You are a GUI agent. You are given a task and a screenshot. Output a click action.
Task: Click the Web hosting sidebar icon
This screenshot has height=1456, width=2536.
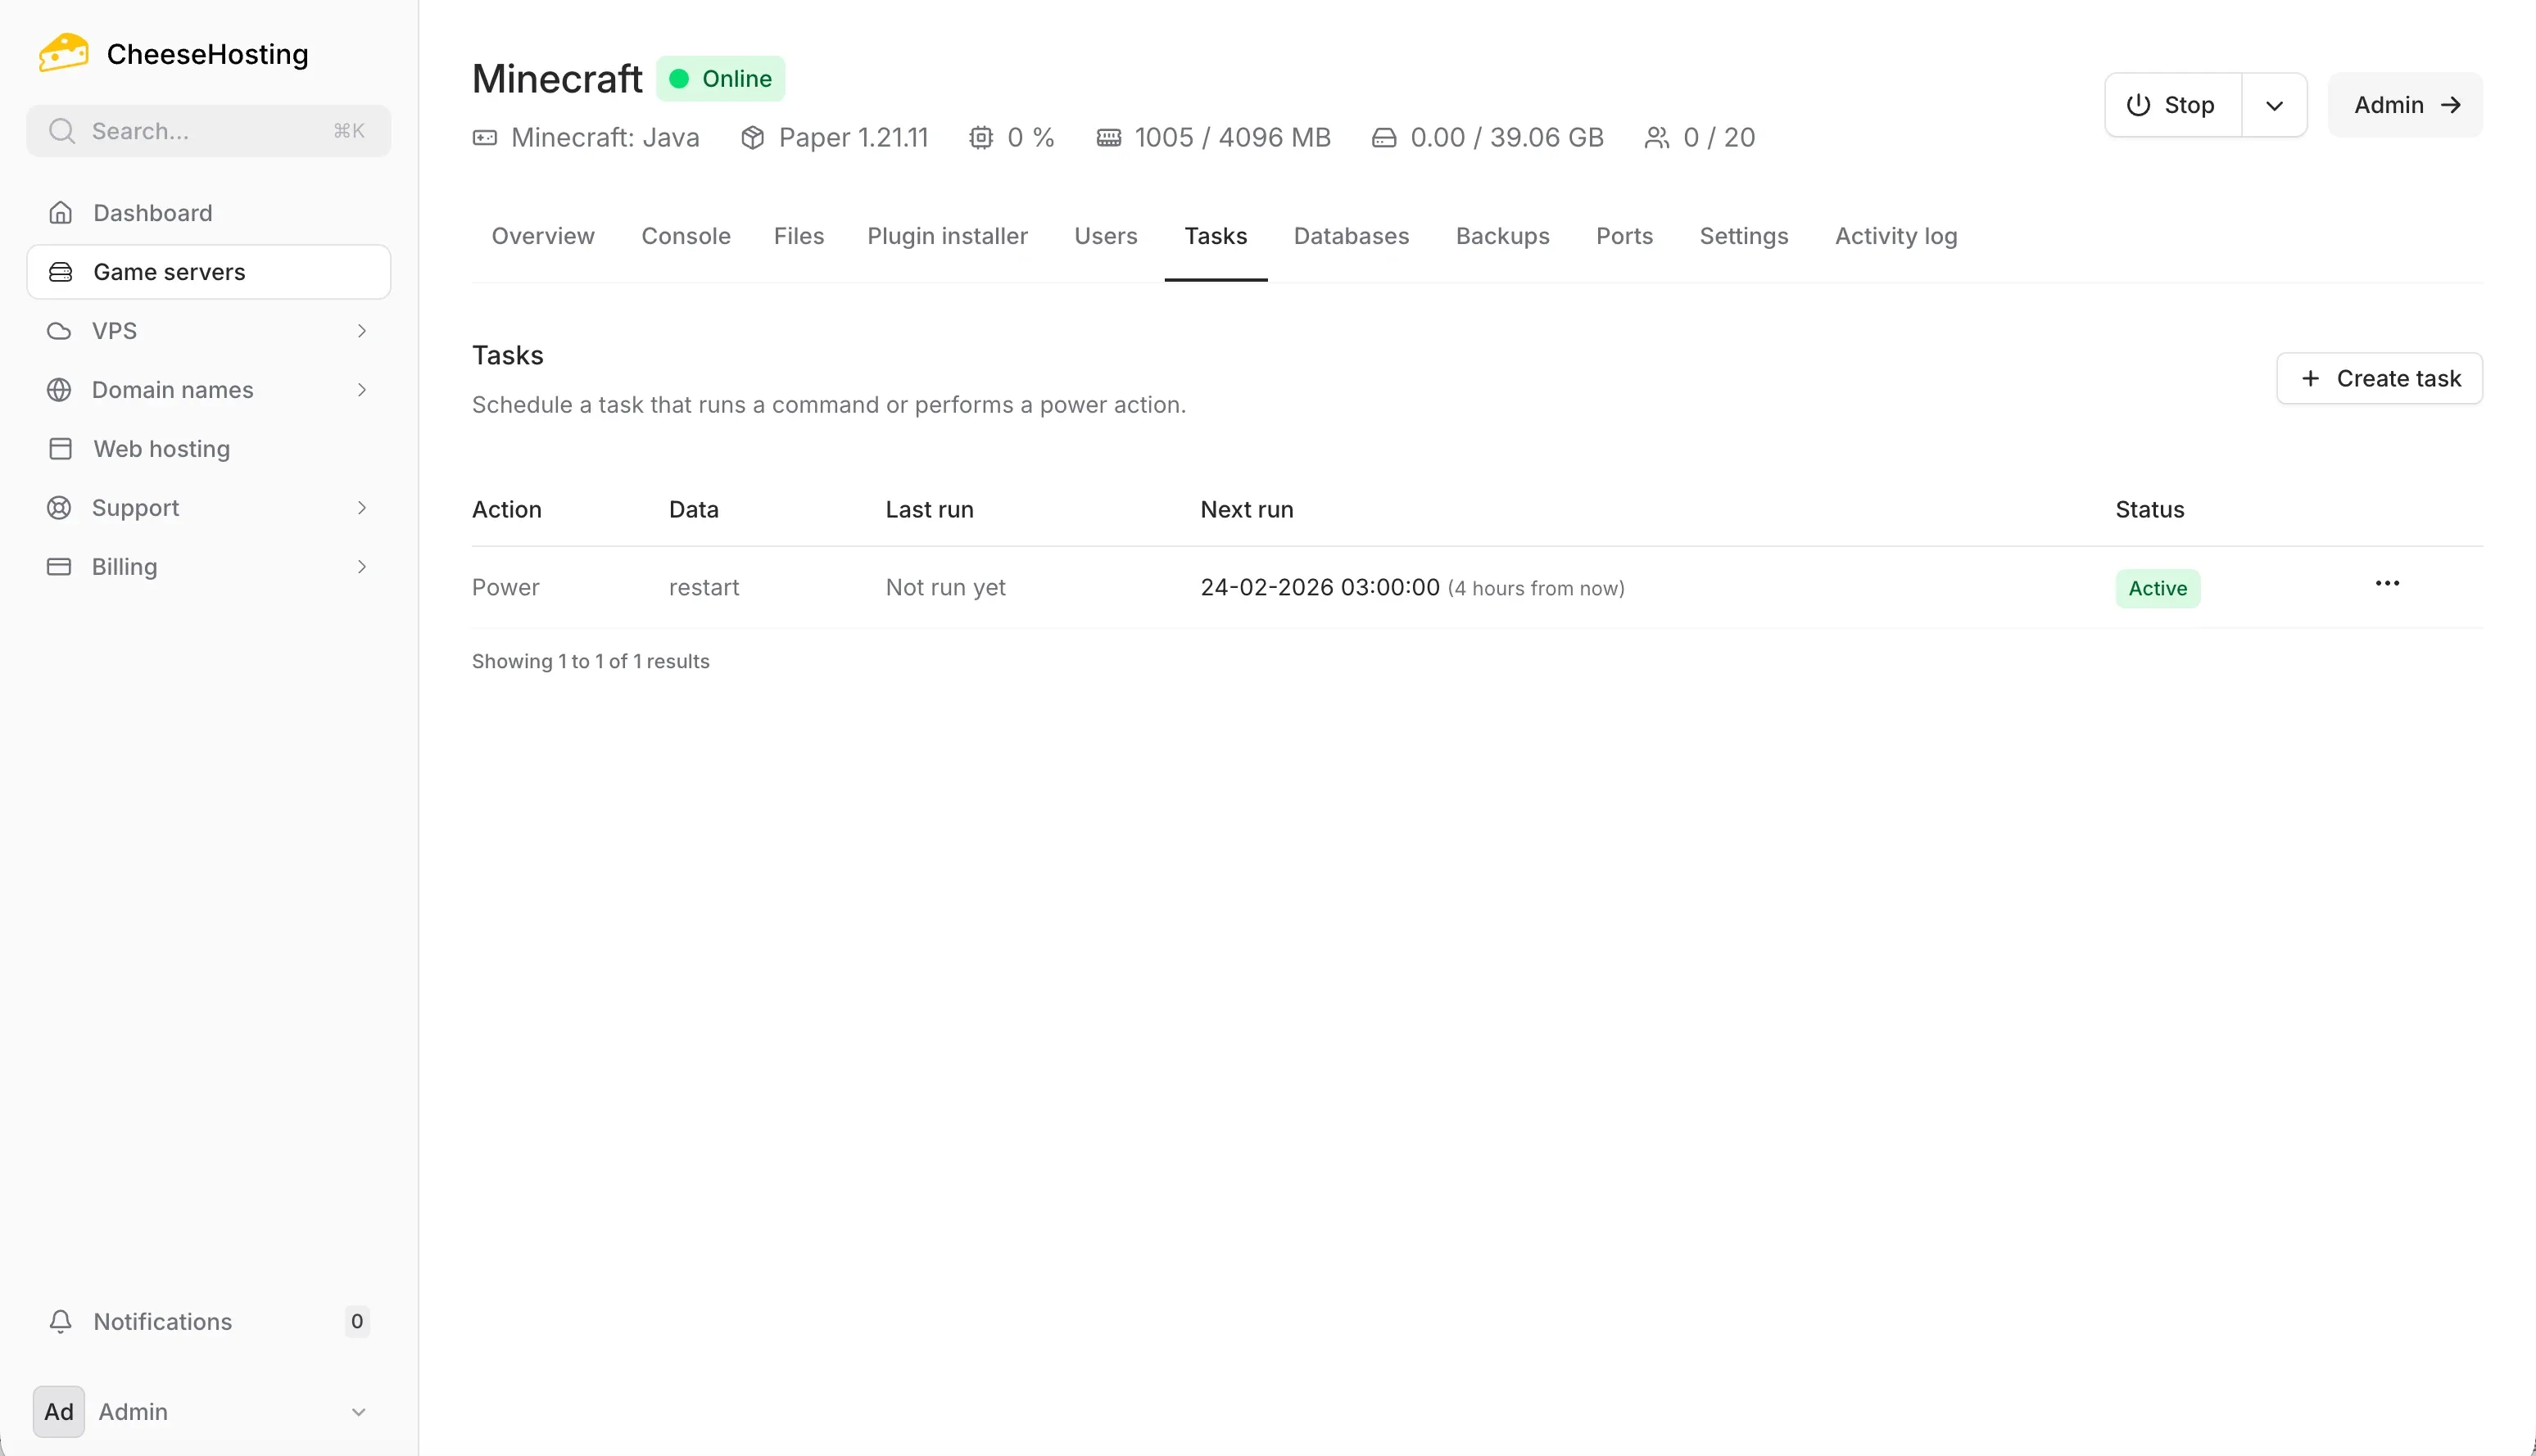point(60,448)
